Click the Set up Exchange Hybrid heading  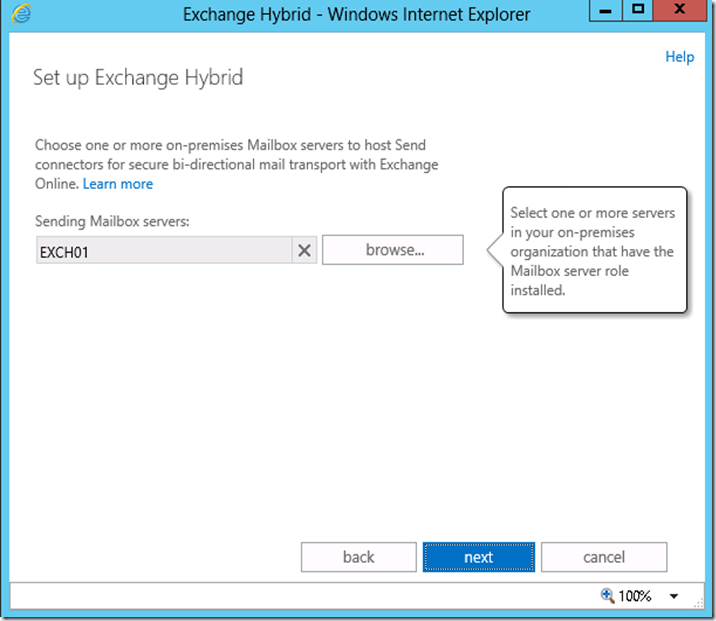(138, 78)
